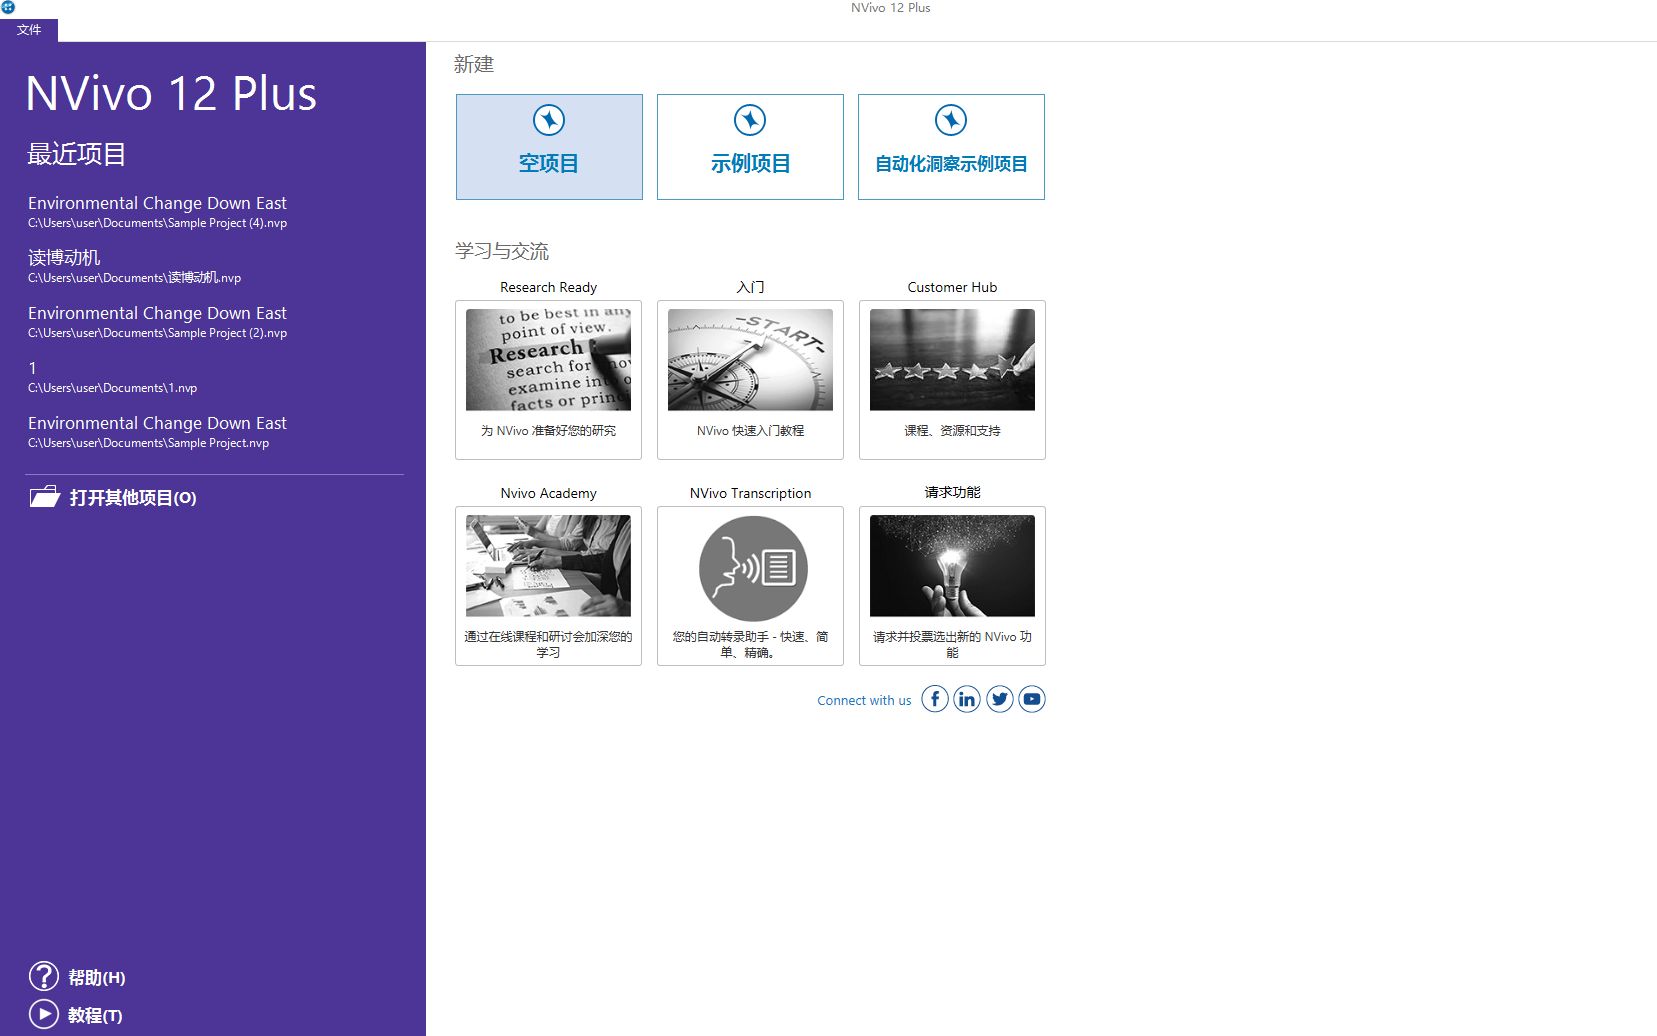Open the LinkedIn social icon
Image resolution: width=1657 pixels, height=1036 pixels.
pyautogui.click(x=966, y=699)
